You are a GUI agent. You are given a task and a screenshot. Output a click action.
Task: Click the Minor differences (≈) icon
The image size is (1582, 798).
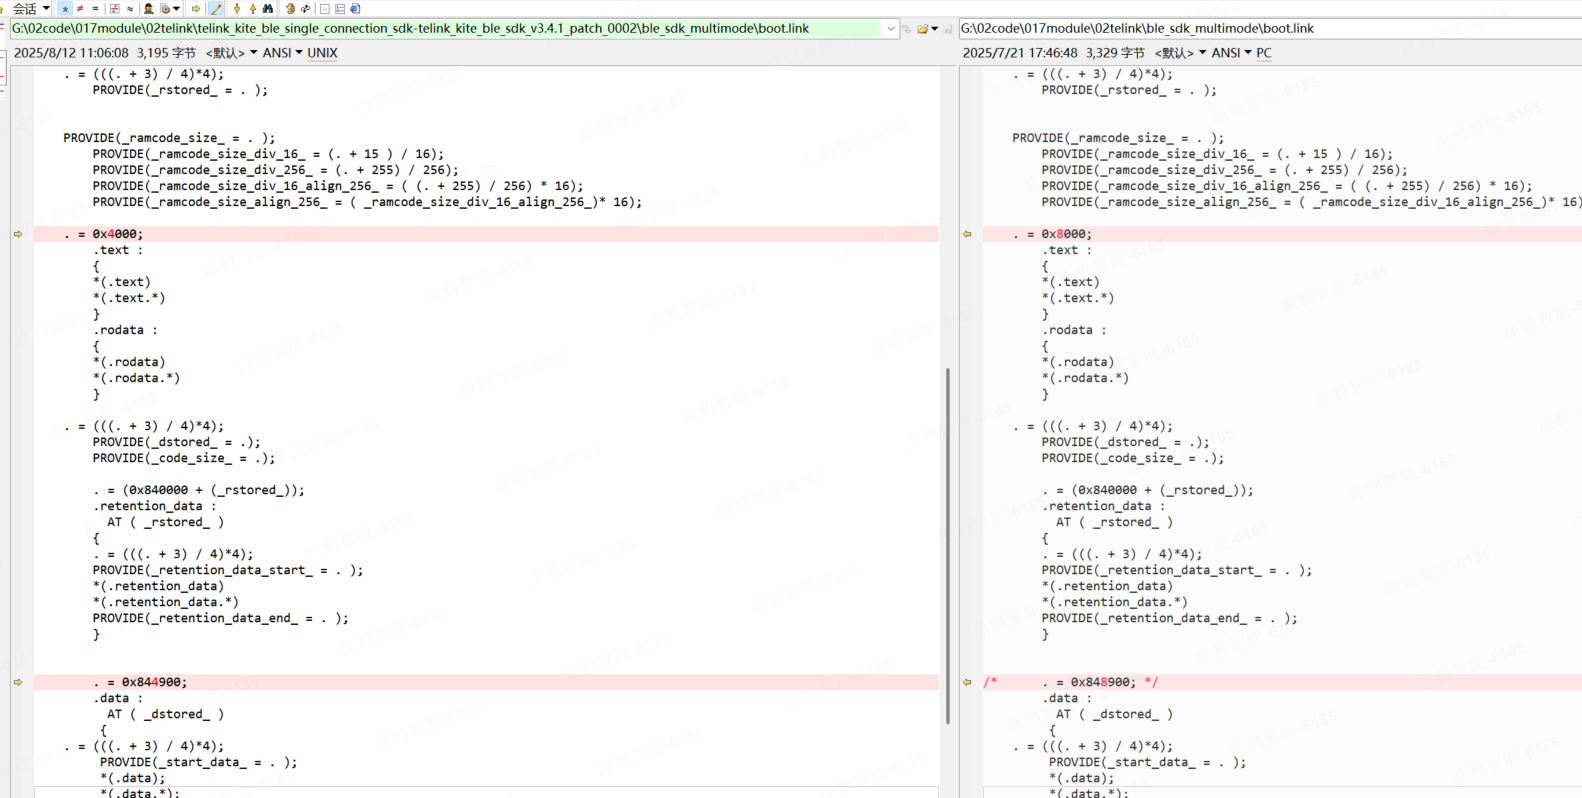(130, 8)
